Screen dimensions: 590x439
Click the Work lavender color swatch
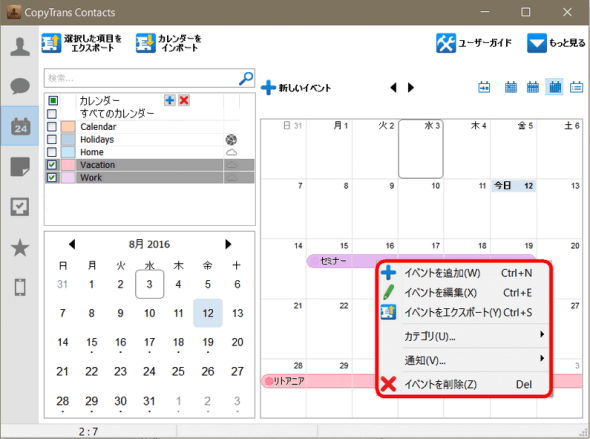point(68,178)
